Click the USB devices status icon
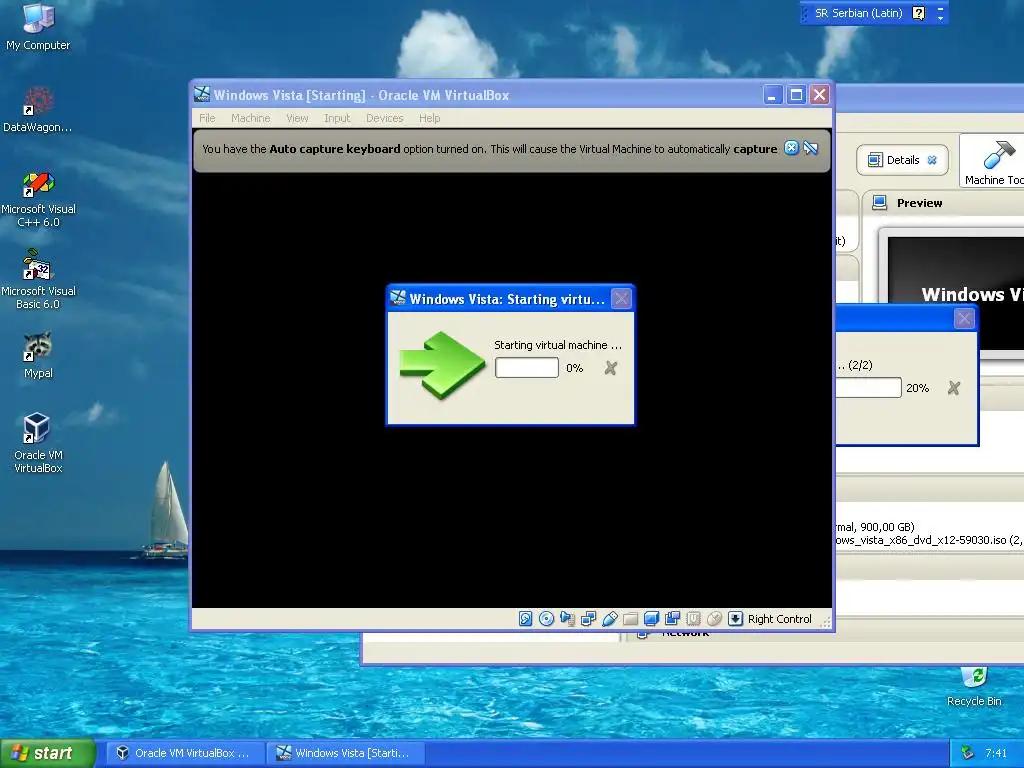This screenshot has width=1024, height=768. click(x=609, y=618)
